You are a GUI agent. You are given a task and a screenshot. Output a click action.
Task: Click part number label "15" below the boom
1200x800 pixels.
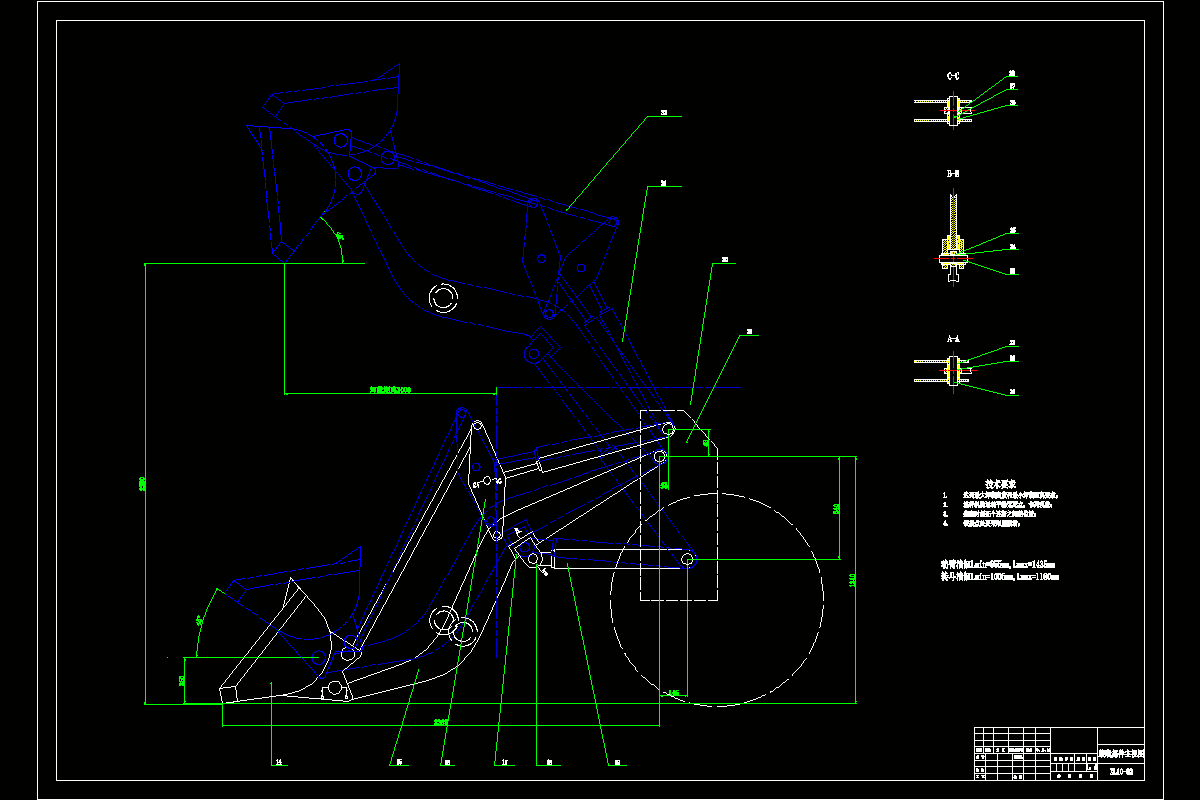tap(398, 763)
